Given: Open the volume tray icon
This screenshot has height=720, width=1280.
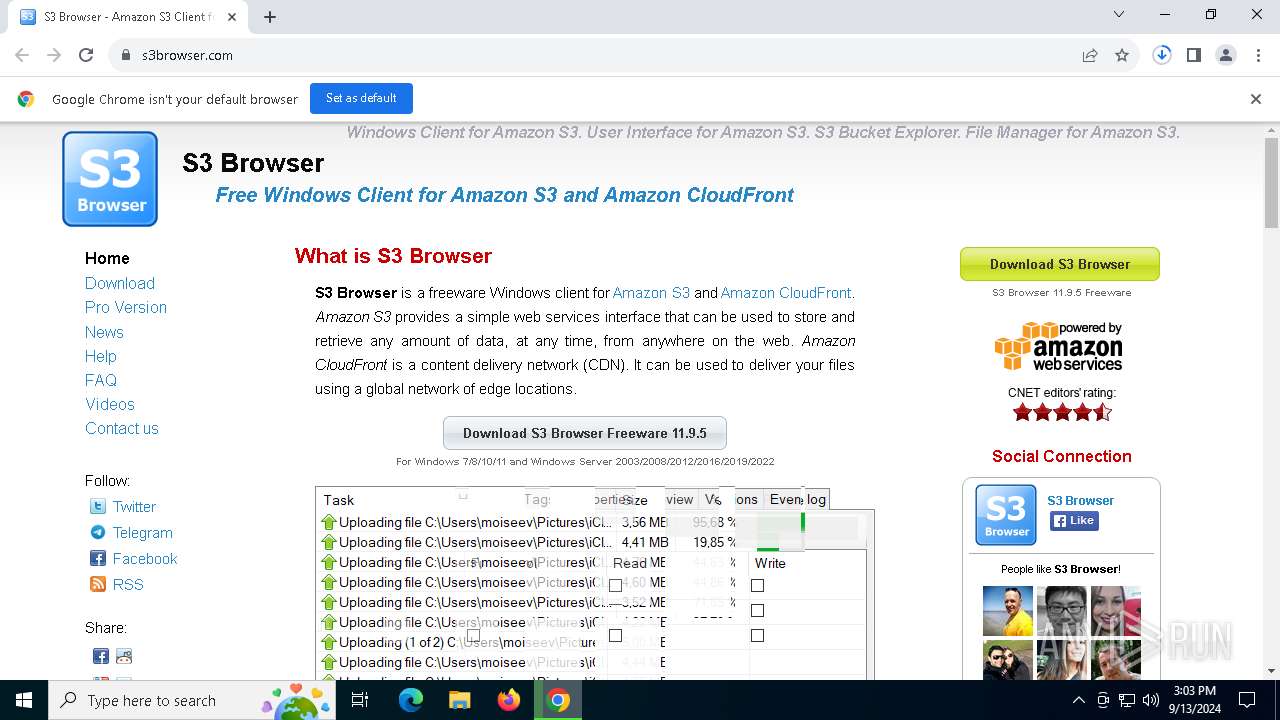Looking at the screenshot, I should click(x=1151, y=700).
